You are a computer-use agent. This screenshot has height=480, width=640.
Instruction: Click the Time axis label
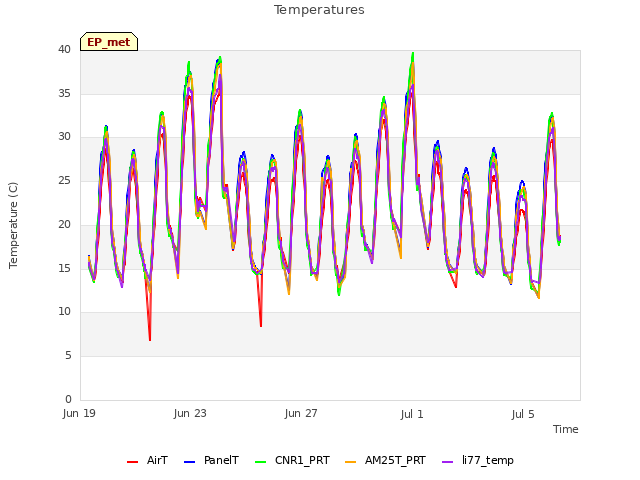tap(566, 429)
